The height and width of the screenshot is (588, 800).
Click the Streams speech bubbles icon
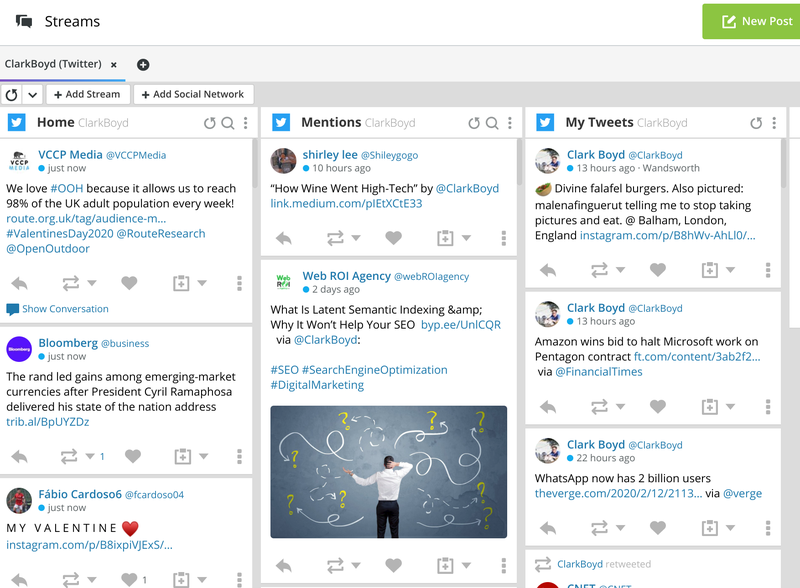24,21
